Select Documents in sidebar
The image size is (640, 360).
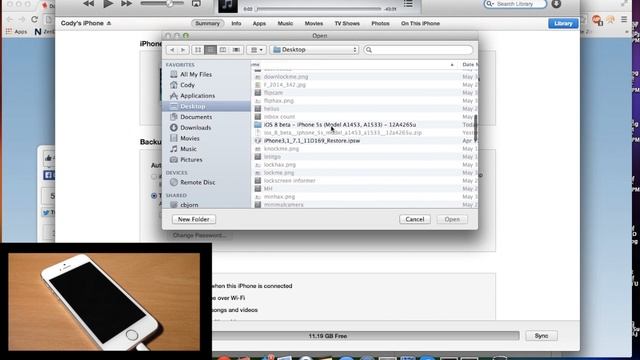tap(196, 117)
